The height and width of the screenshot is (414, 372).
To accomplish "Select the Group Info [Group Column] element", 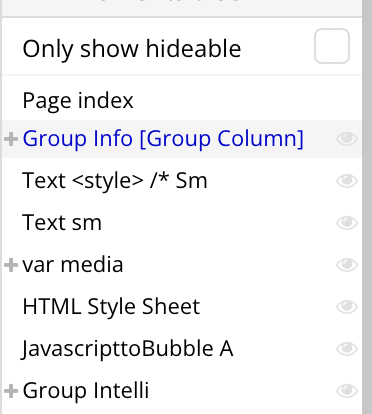I will 163,139.
